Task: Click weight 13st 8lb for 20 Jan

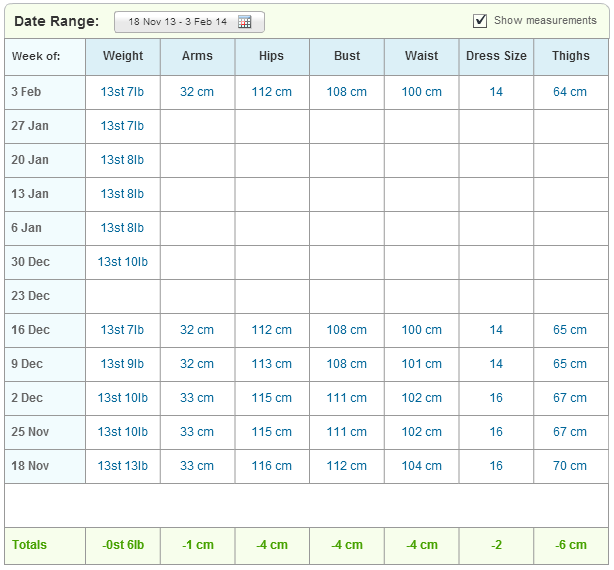Action: click(x=122, y=160)
